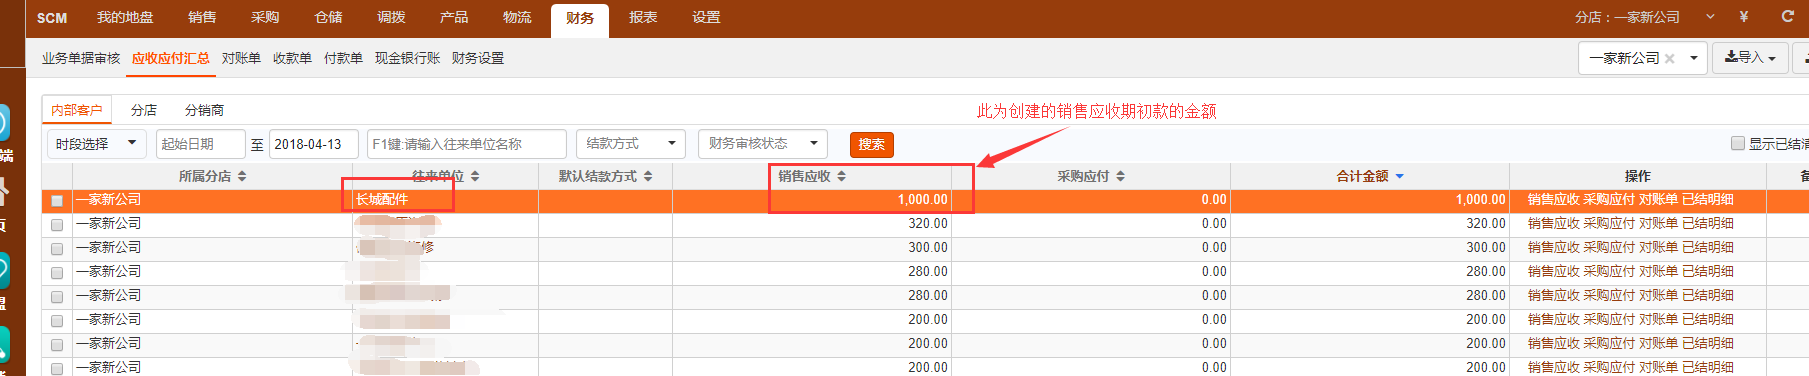Open the 销售 menu
The width and height of the screenshot is (1809, 376).
click(202, 17)
